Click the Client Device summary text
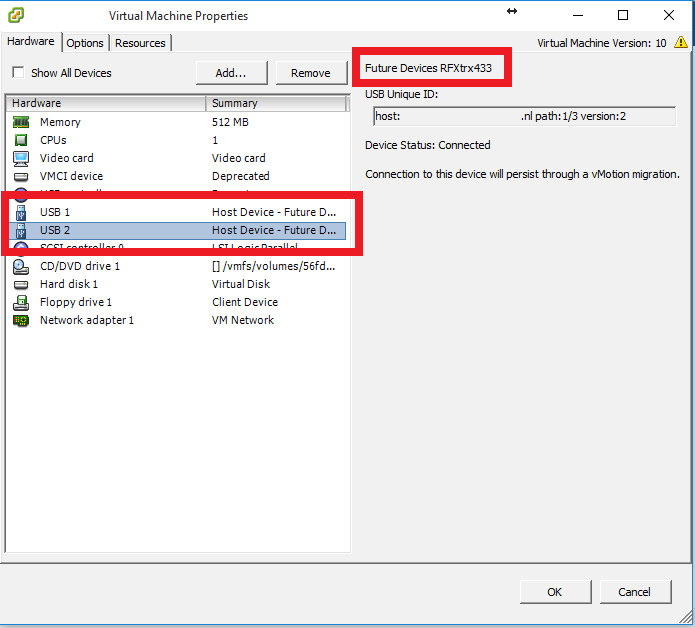The height and width of the screenshot is (628, 695). pyautogui.click(x=245, y=302)
